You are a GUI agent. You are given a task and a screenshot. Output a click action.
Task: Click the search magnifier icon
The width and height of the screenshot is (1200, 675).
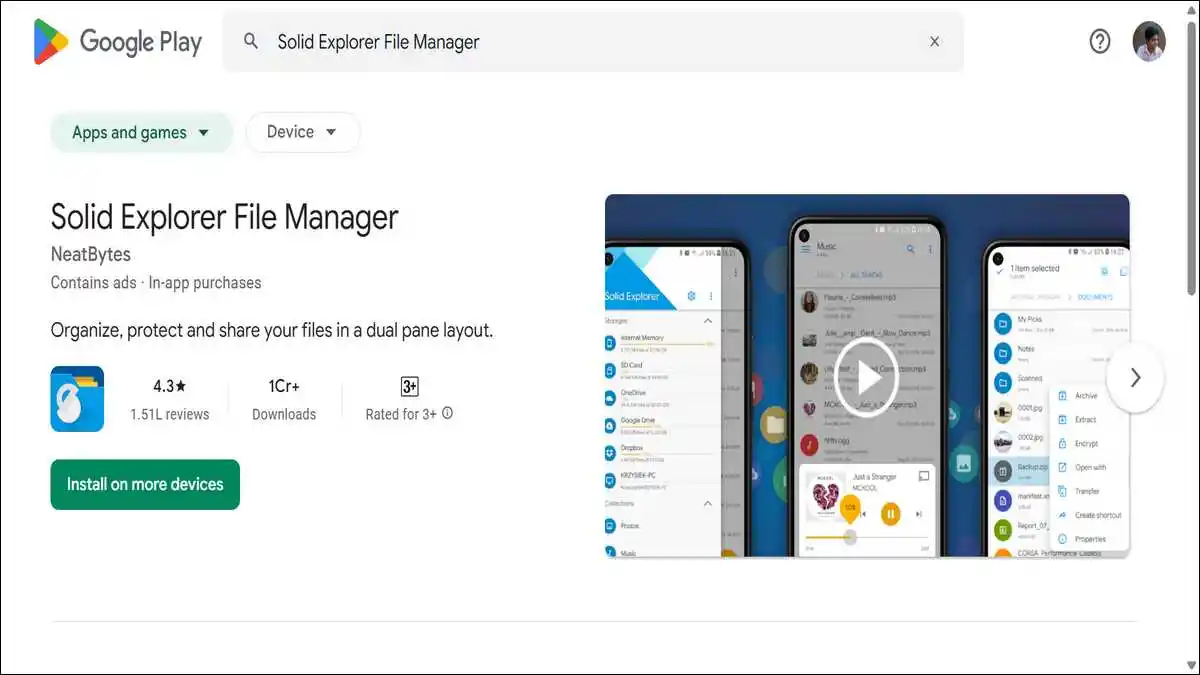tap(251, 41)
